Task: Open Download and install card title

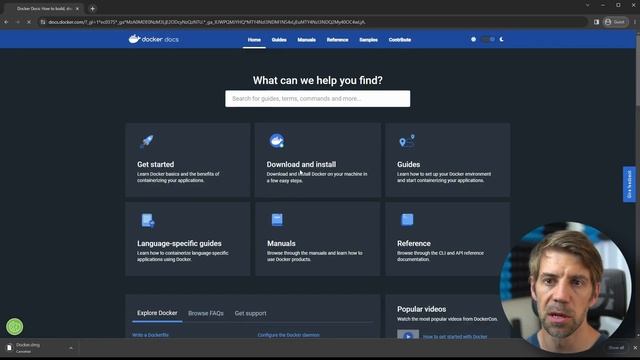Action: click(x=301, y=164)
